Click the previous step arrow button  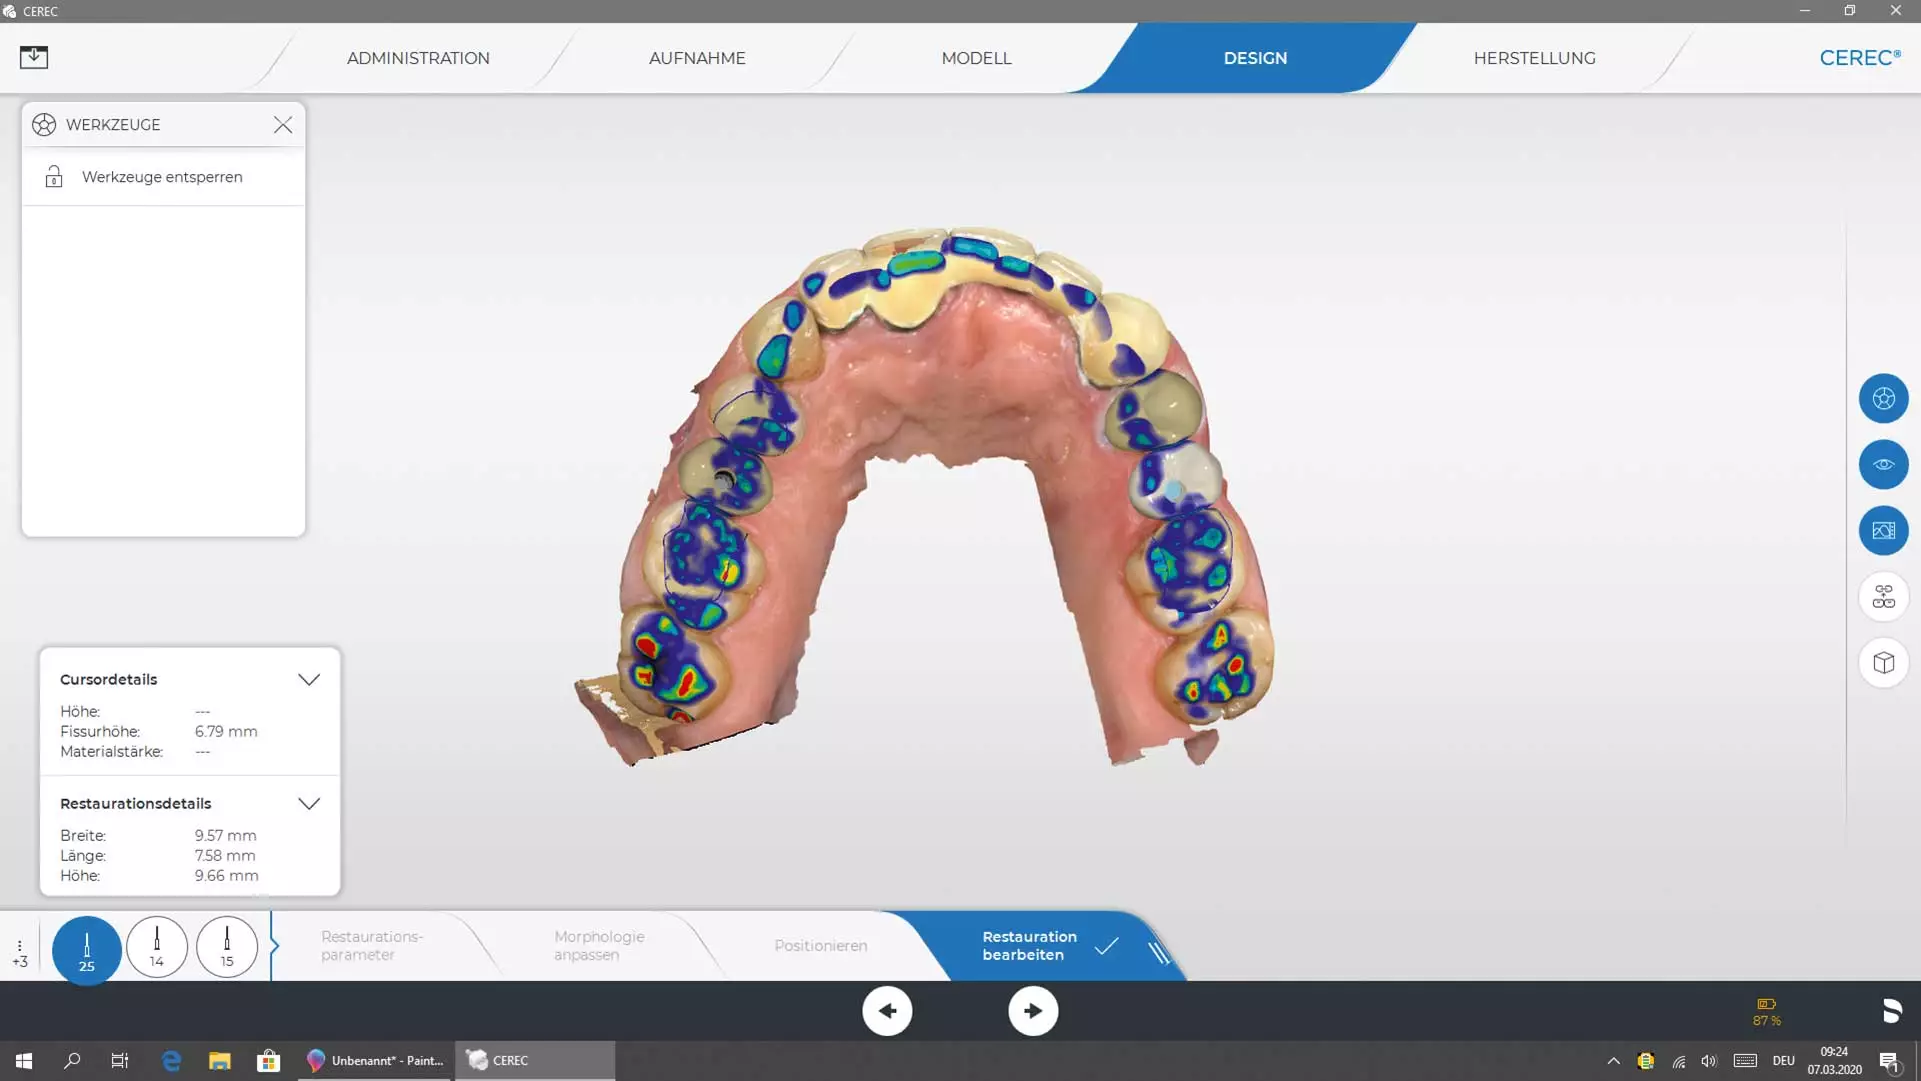[x=887, y=1011]
